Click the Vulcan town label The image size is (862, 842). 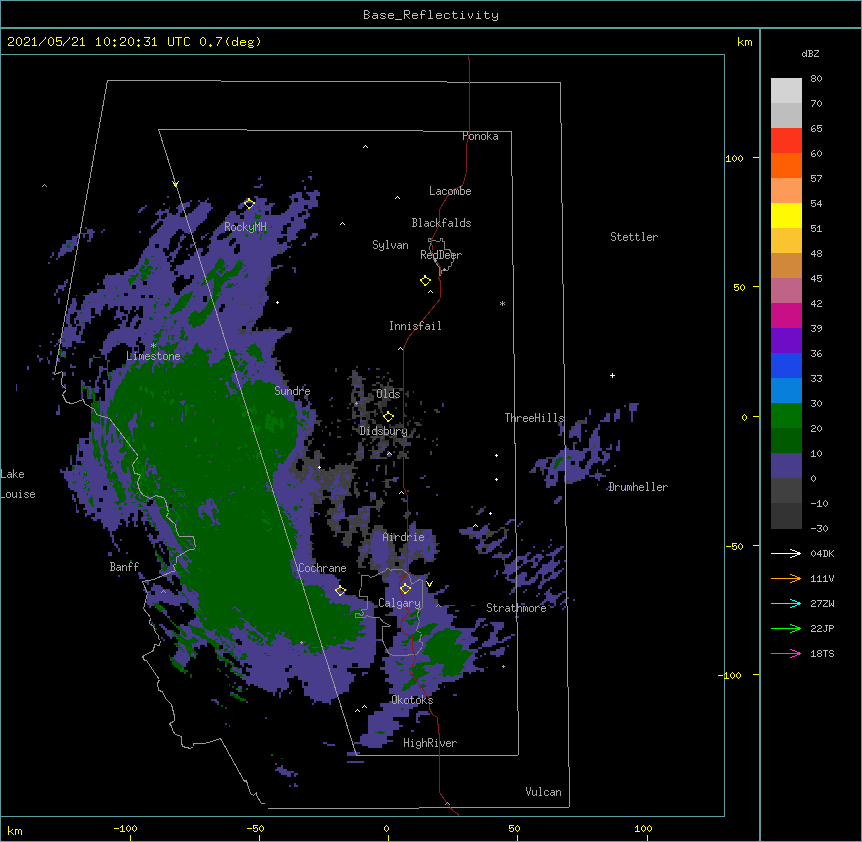[543, 792]
